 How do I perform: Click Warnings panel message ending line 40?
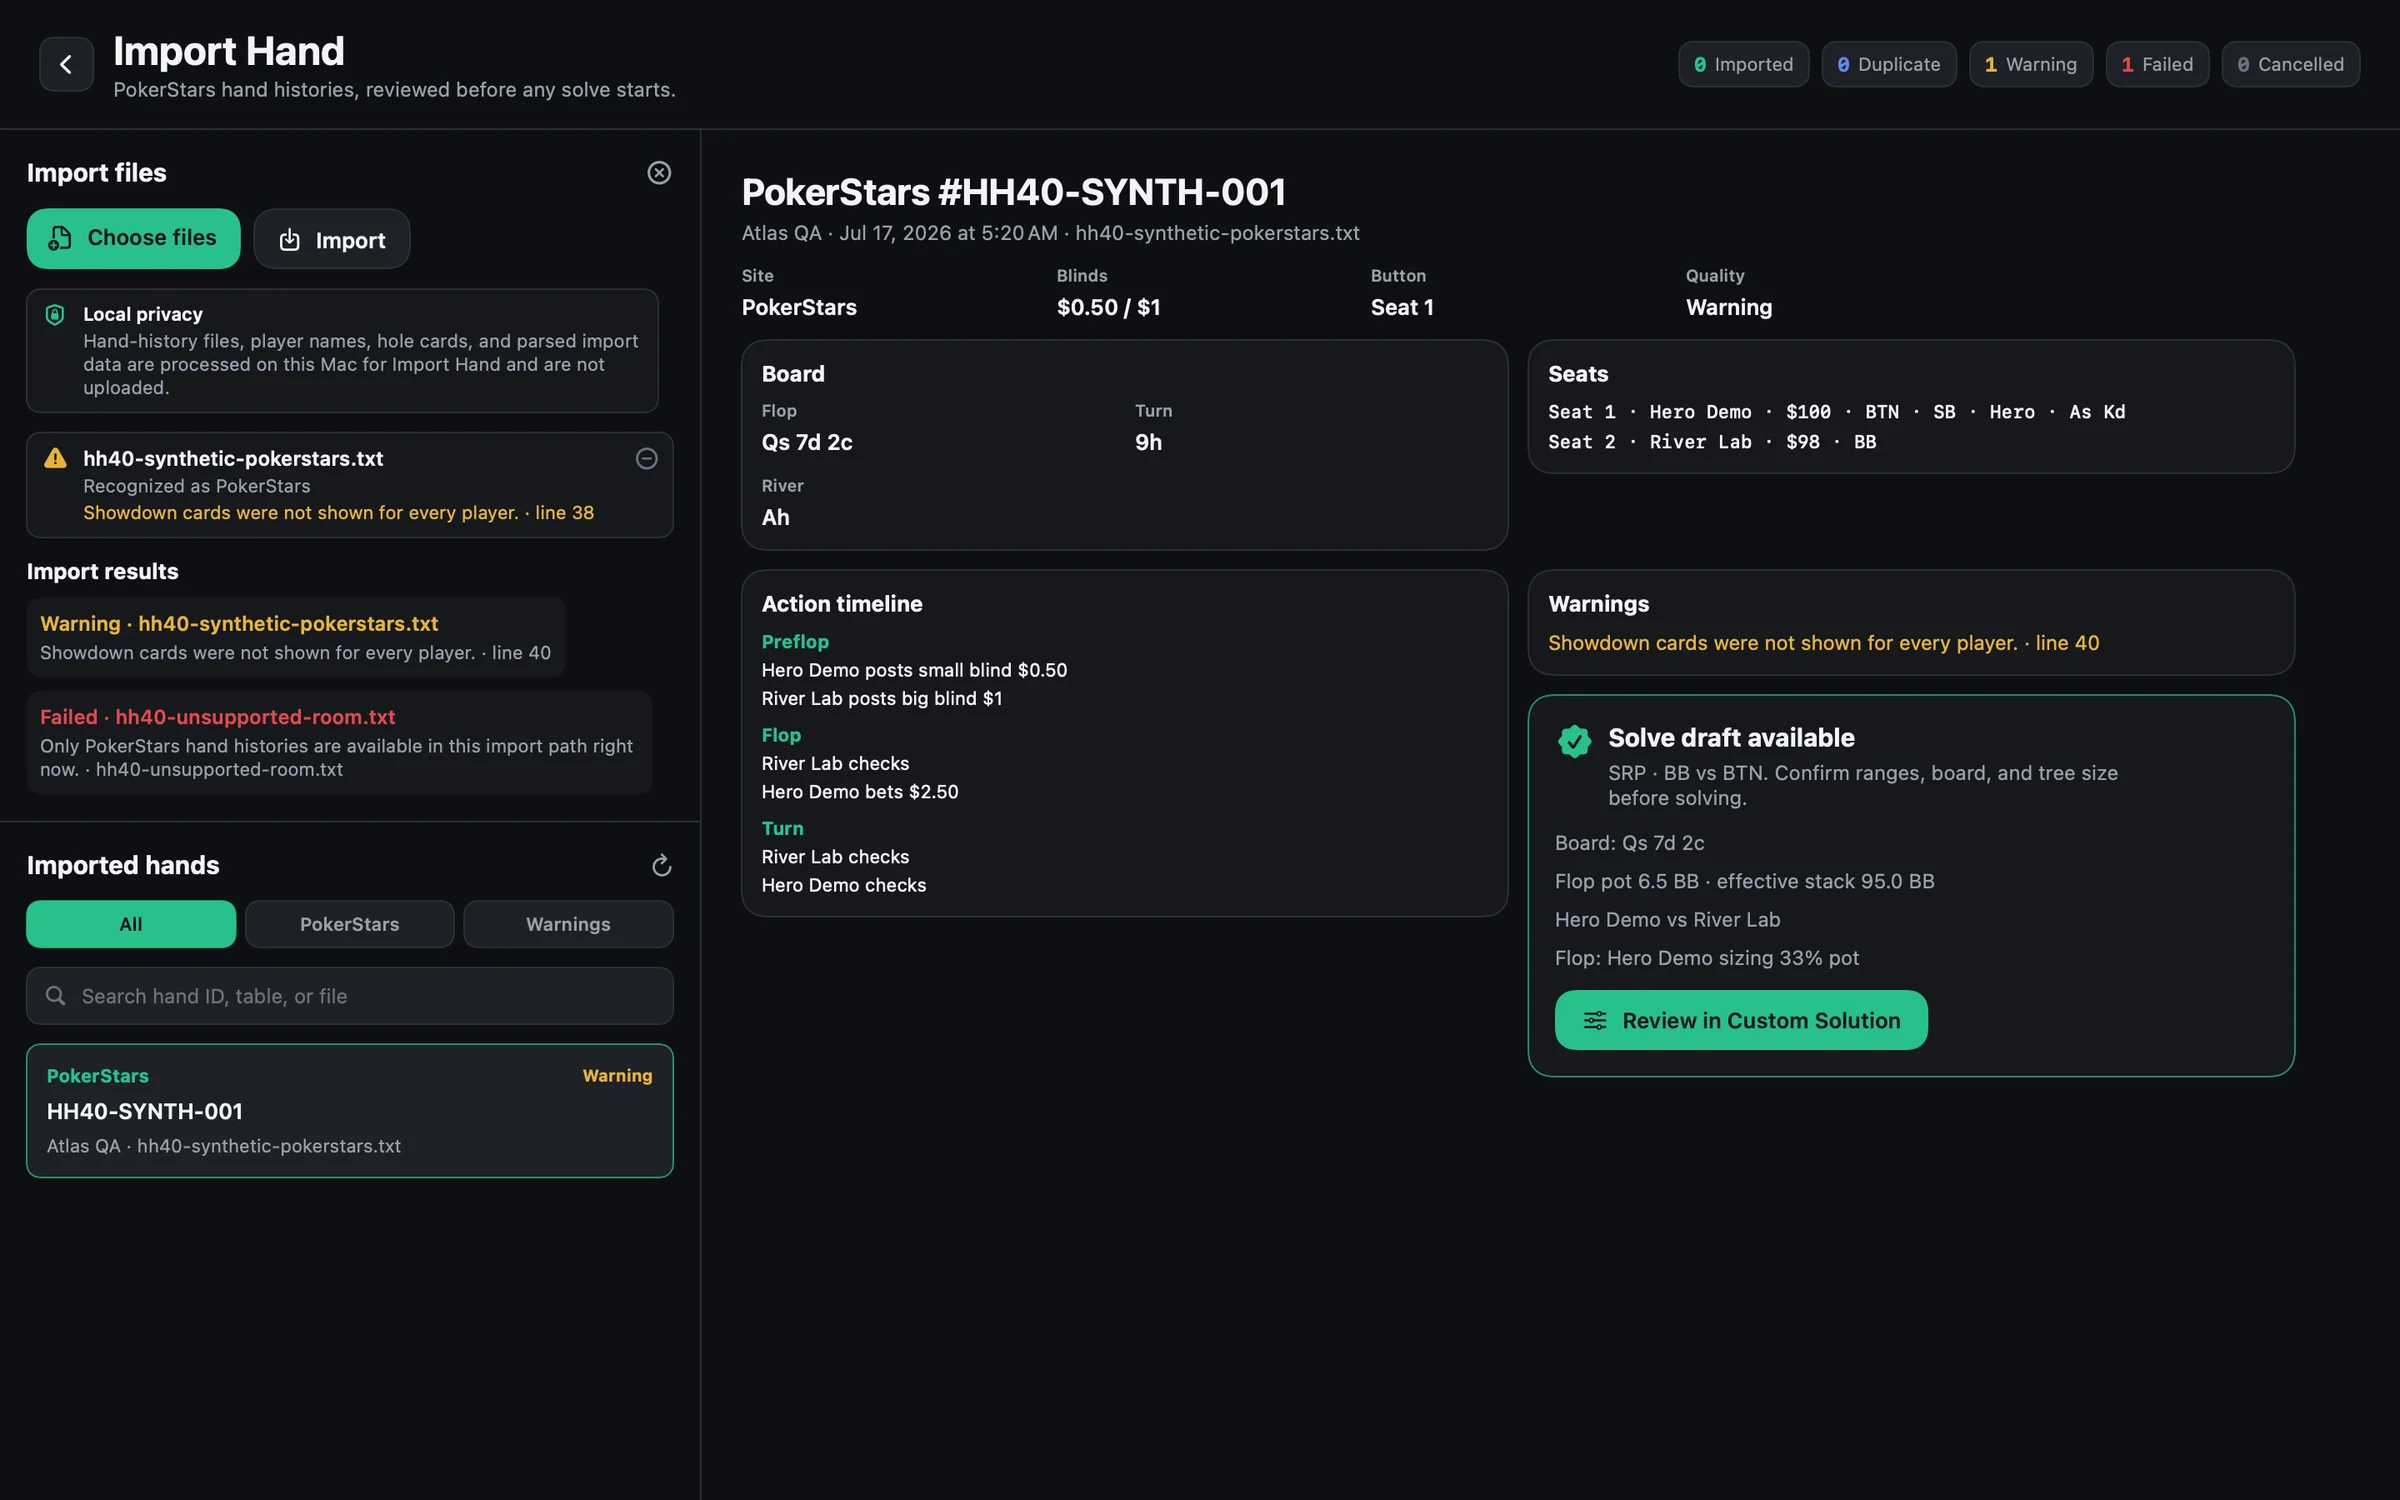pos(1823,643)
